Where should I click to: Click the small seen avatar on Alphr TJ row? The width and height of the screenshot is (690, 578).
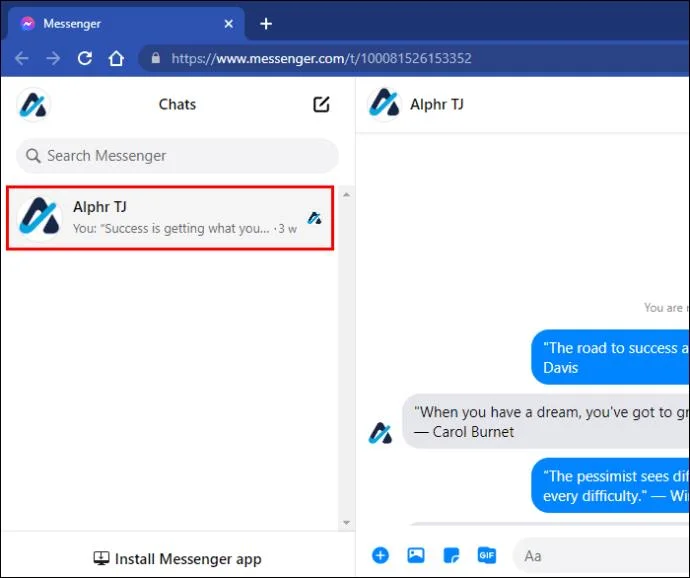pos(315,218)
